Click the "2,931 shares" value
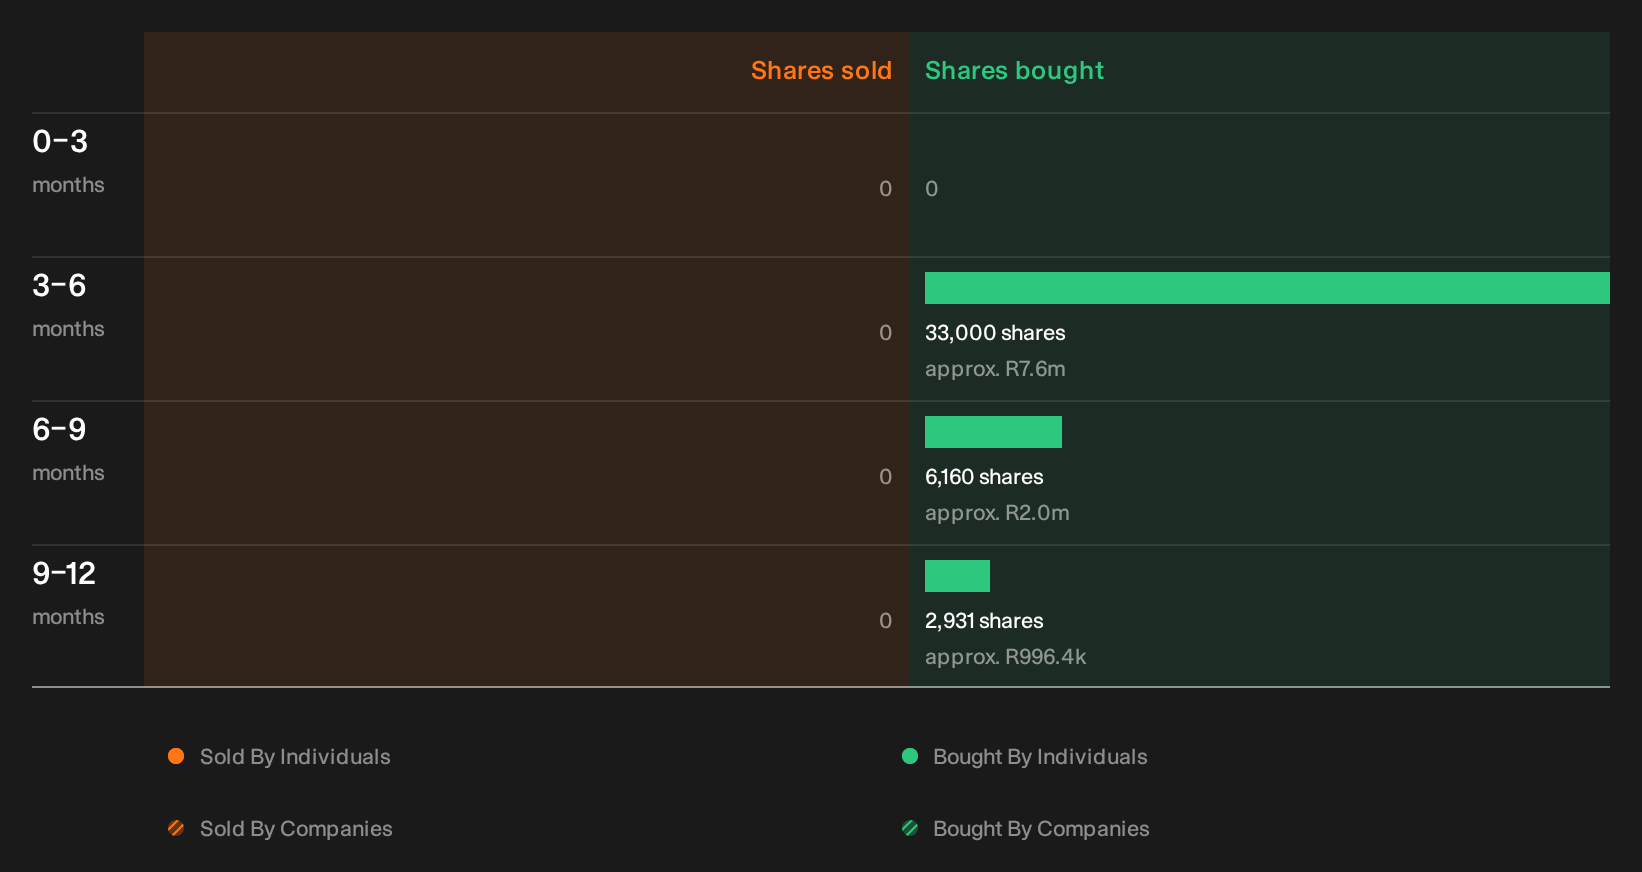Screen dimensions: 1642x872 click(x=984, y=621)
